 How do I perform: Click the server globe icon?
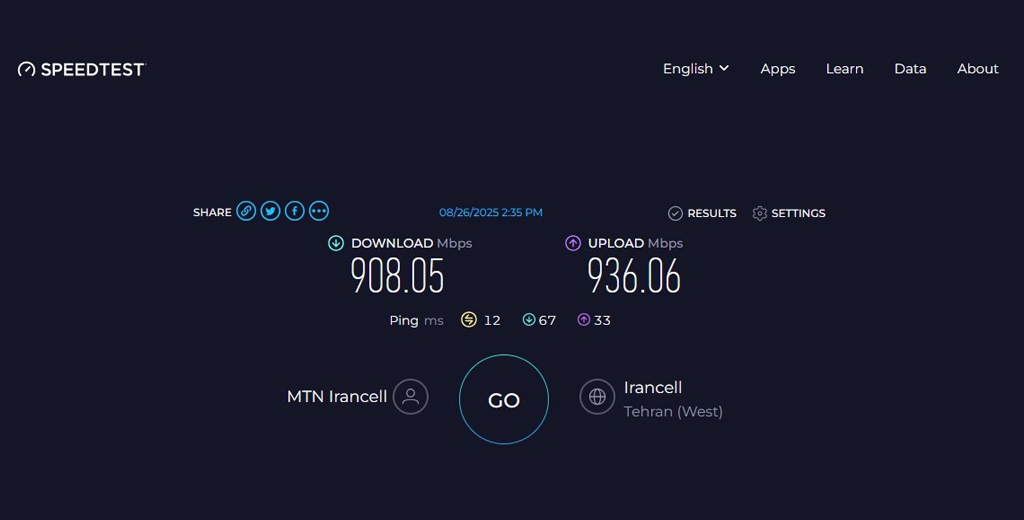597,396
